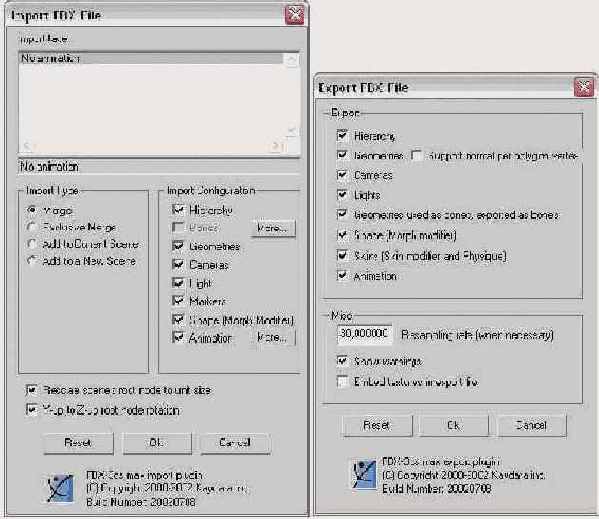The height and width of the screenshot is (519, 599).
Task: Close the import FBX dialog window
Action: tap(295, 15)
